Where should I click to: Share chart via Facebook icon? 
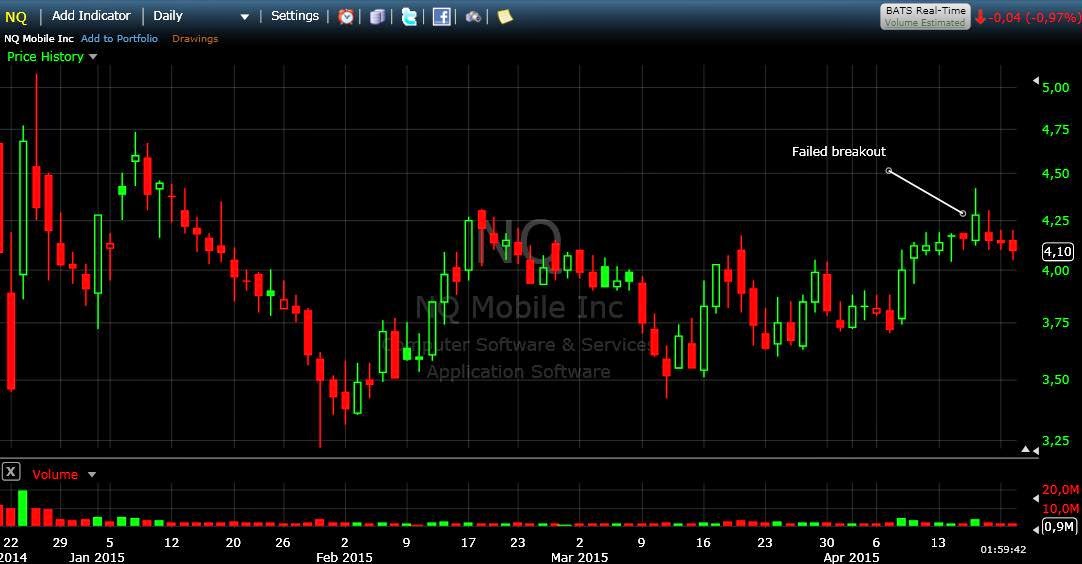coord(442,17)
